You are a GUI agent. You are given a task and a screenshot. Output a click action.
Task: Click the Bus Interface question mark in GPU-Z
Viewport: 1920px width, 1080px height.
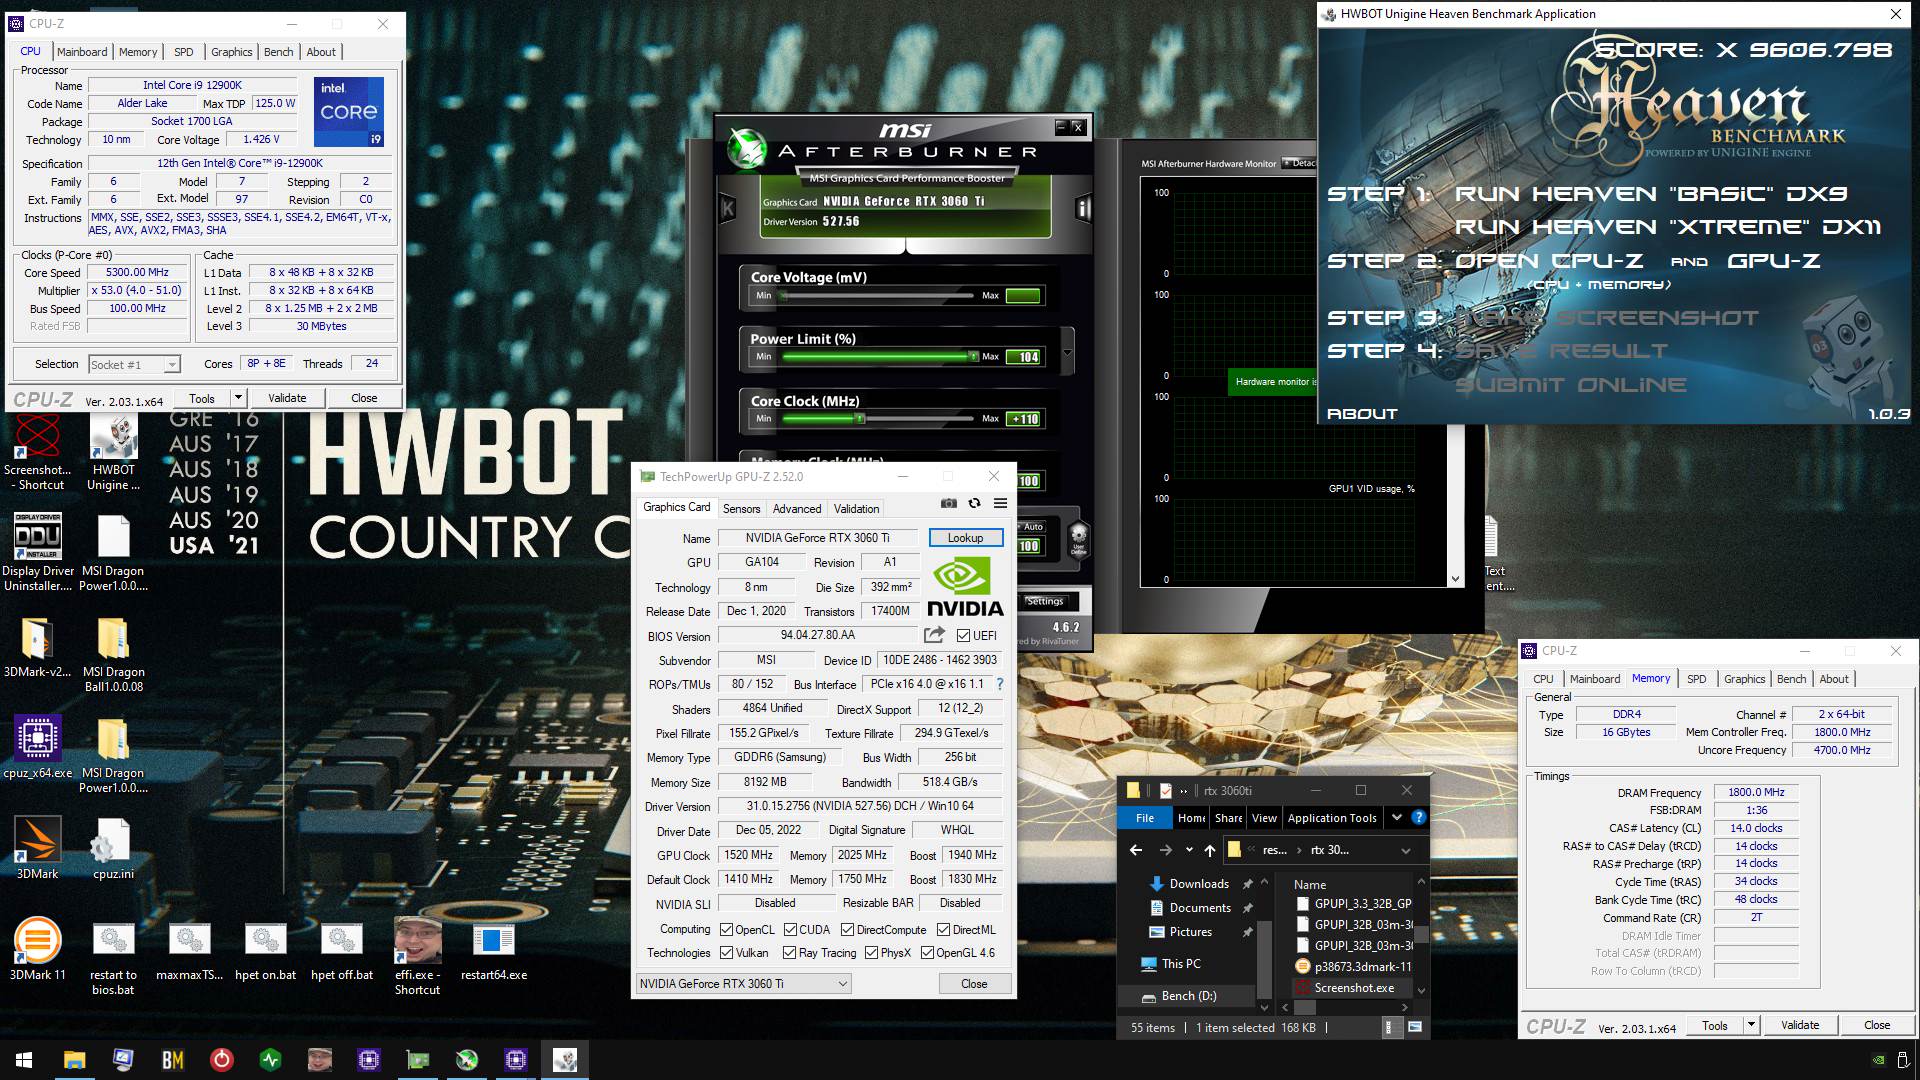coord(999,684)
